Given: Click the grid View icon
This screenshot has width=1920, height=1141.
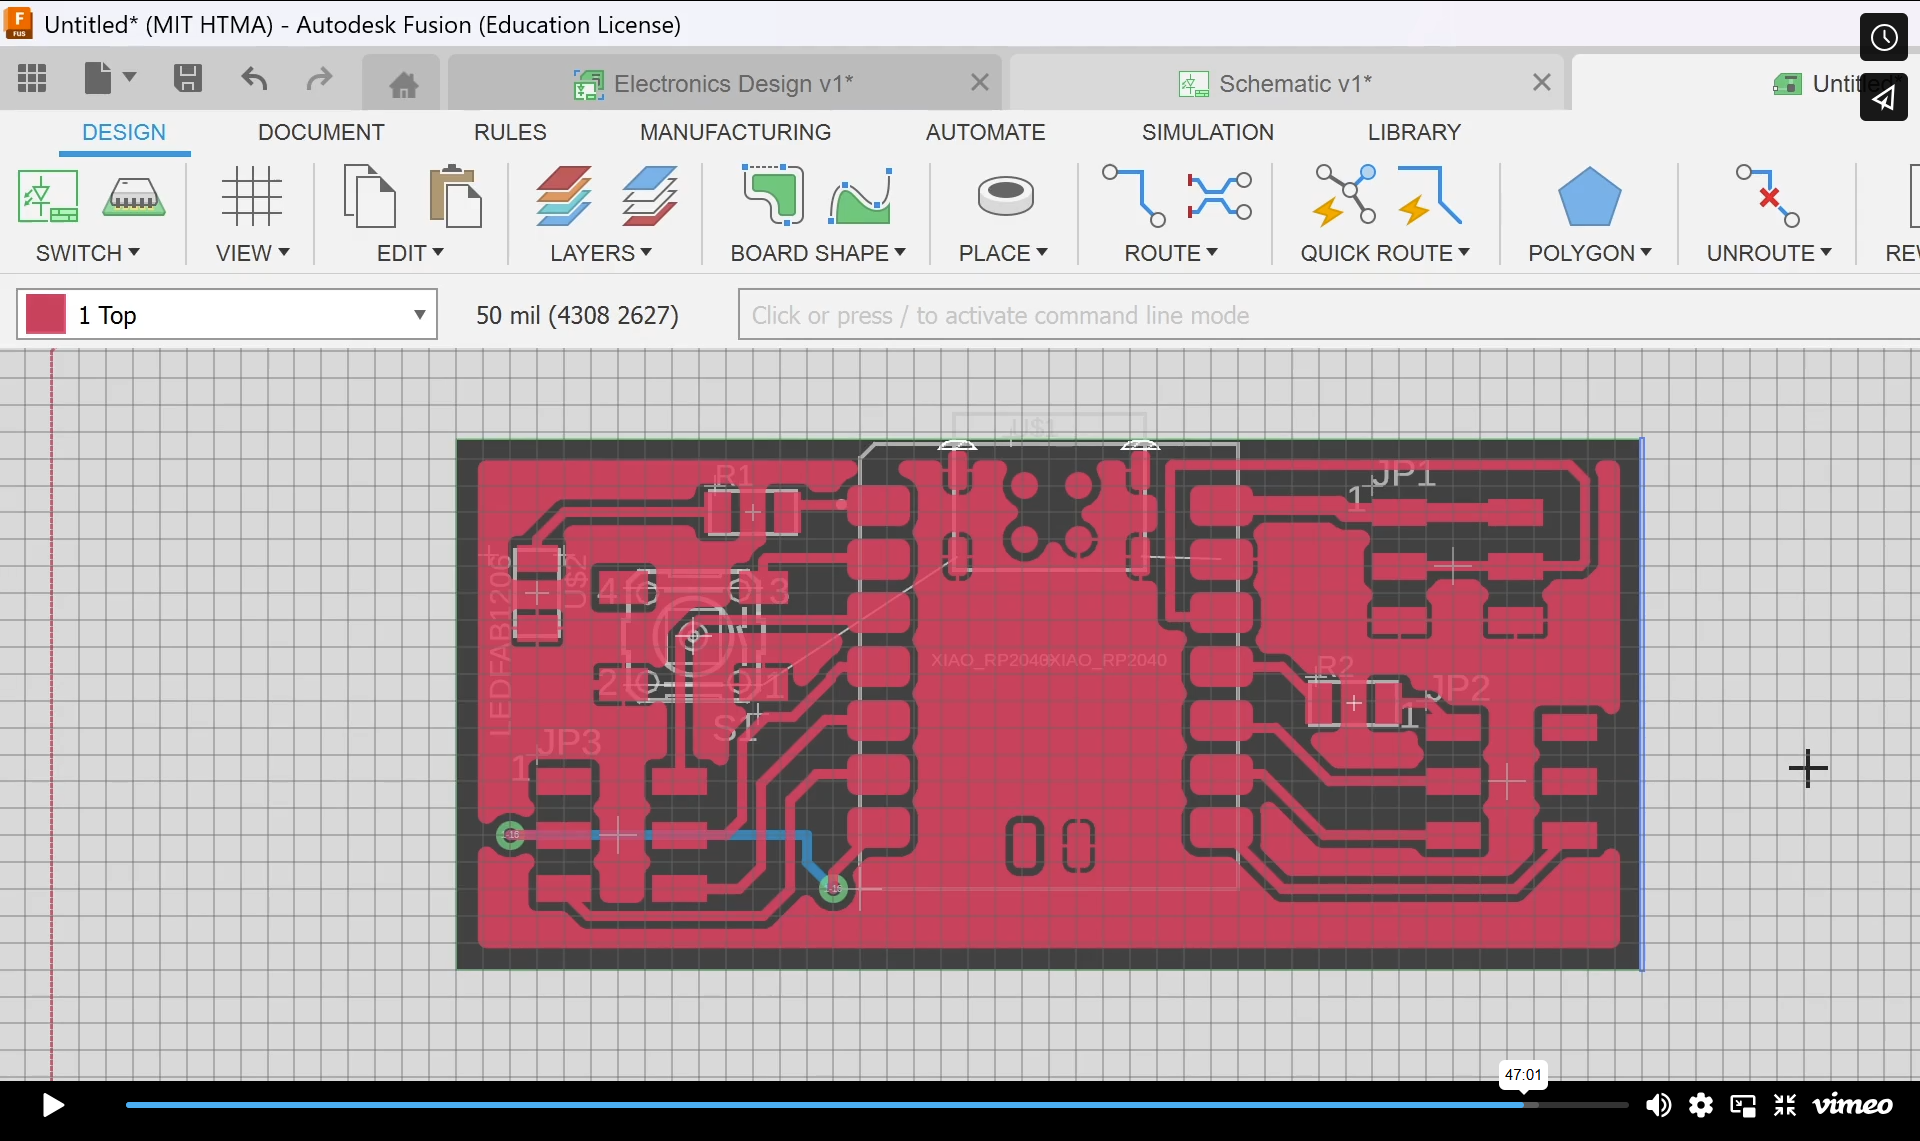Looking at the screenshot, I should coord(251,196).
